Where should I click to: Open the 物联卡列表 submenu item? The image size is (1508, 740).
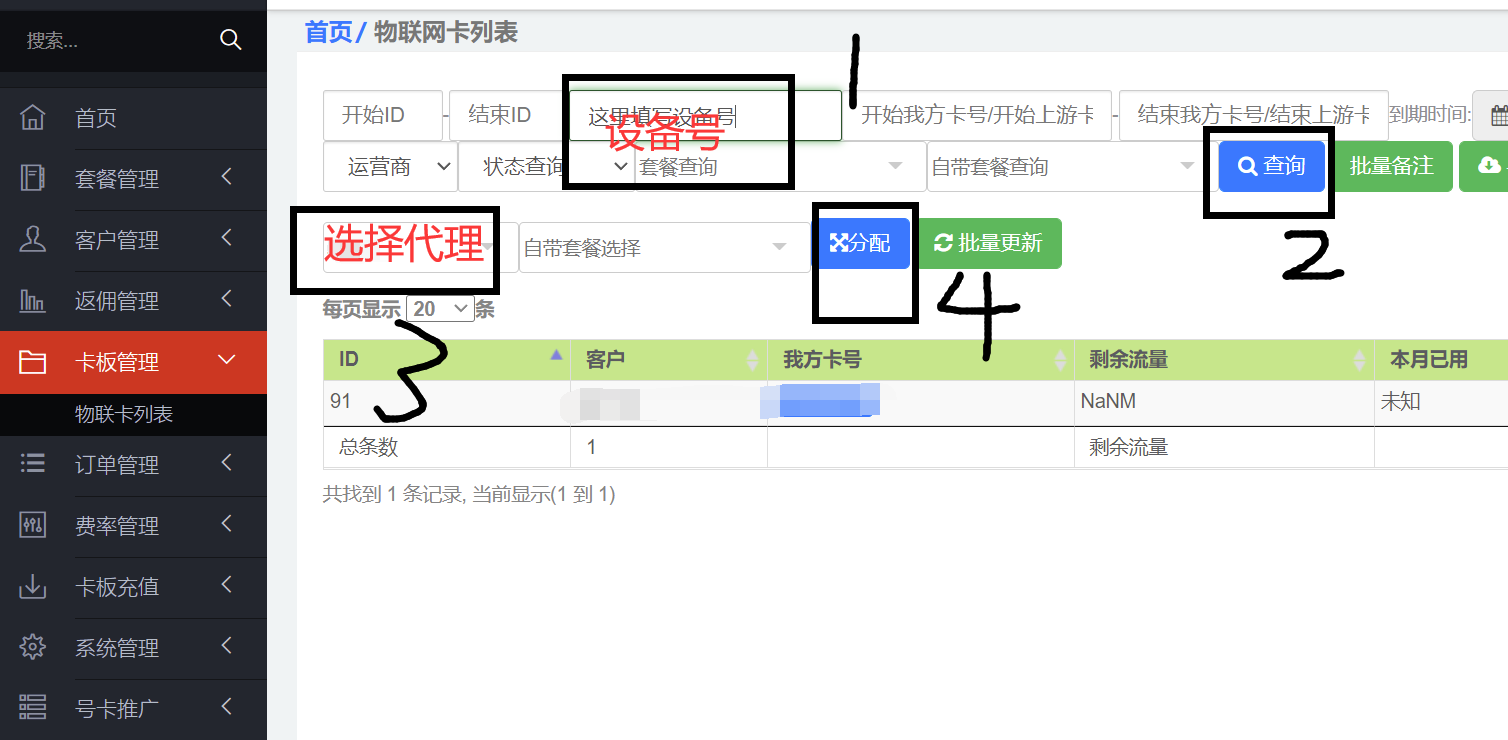[124, 414]
